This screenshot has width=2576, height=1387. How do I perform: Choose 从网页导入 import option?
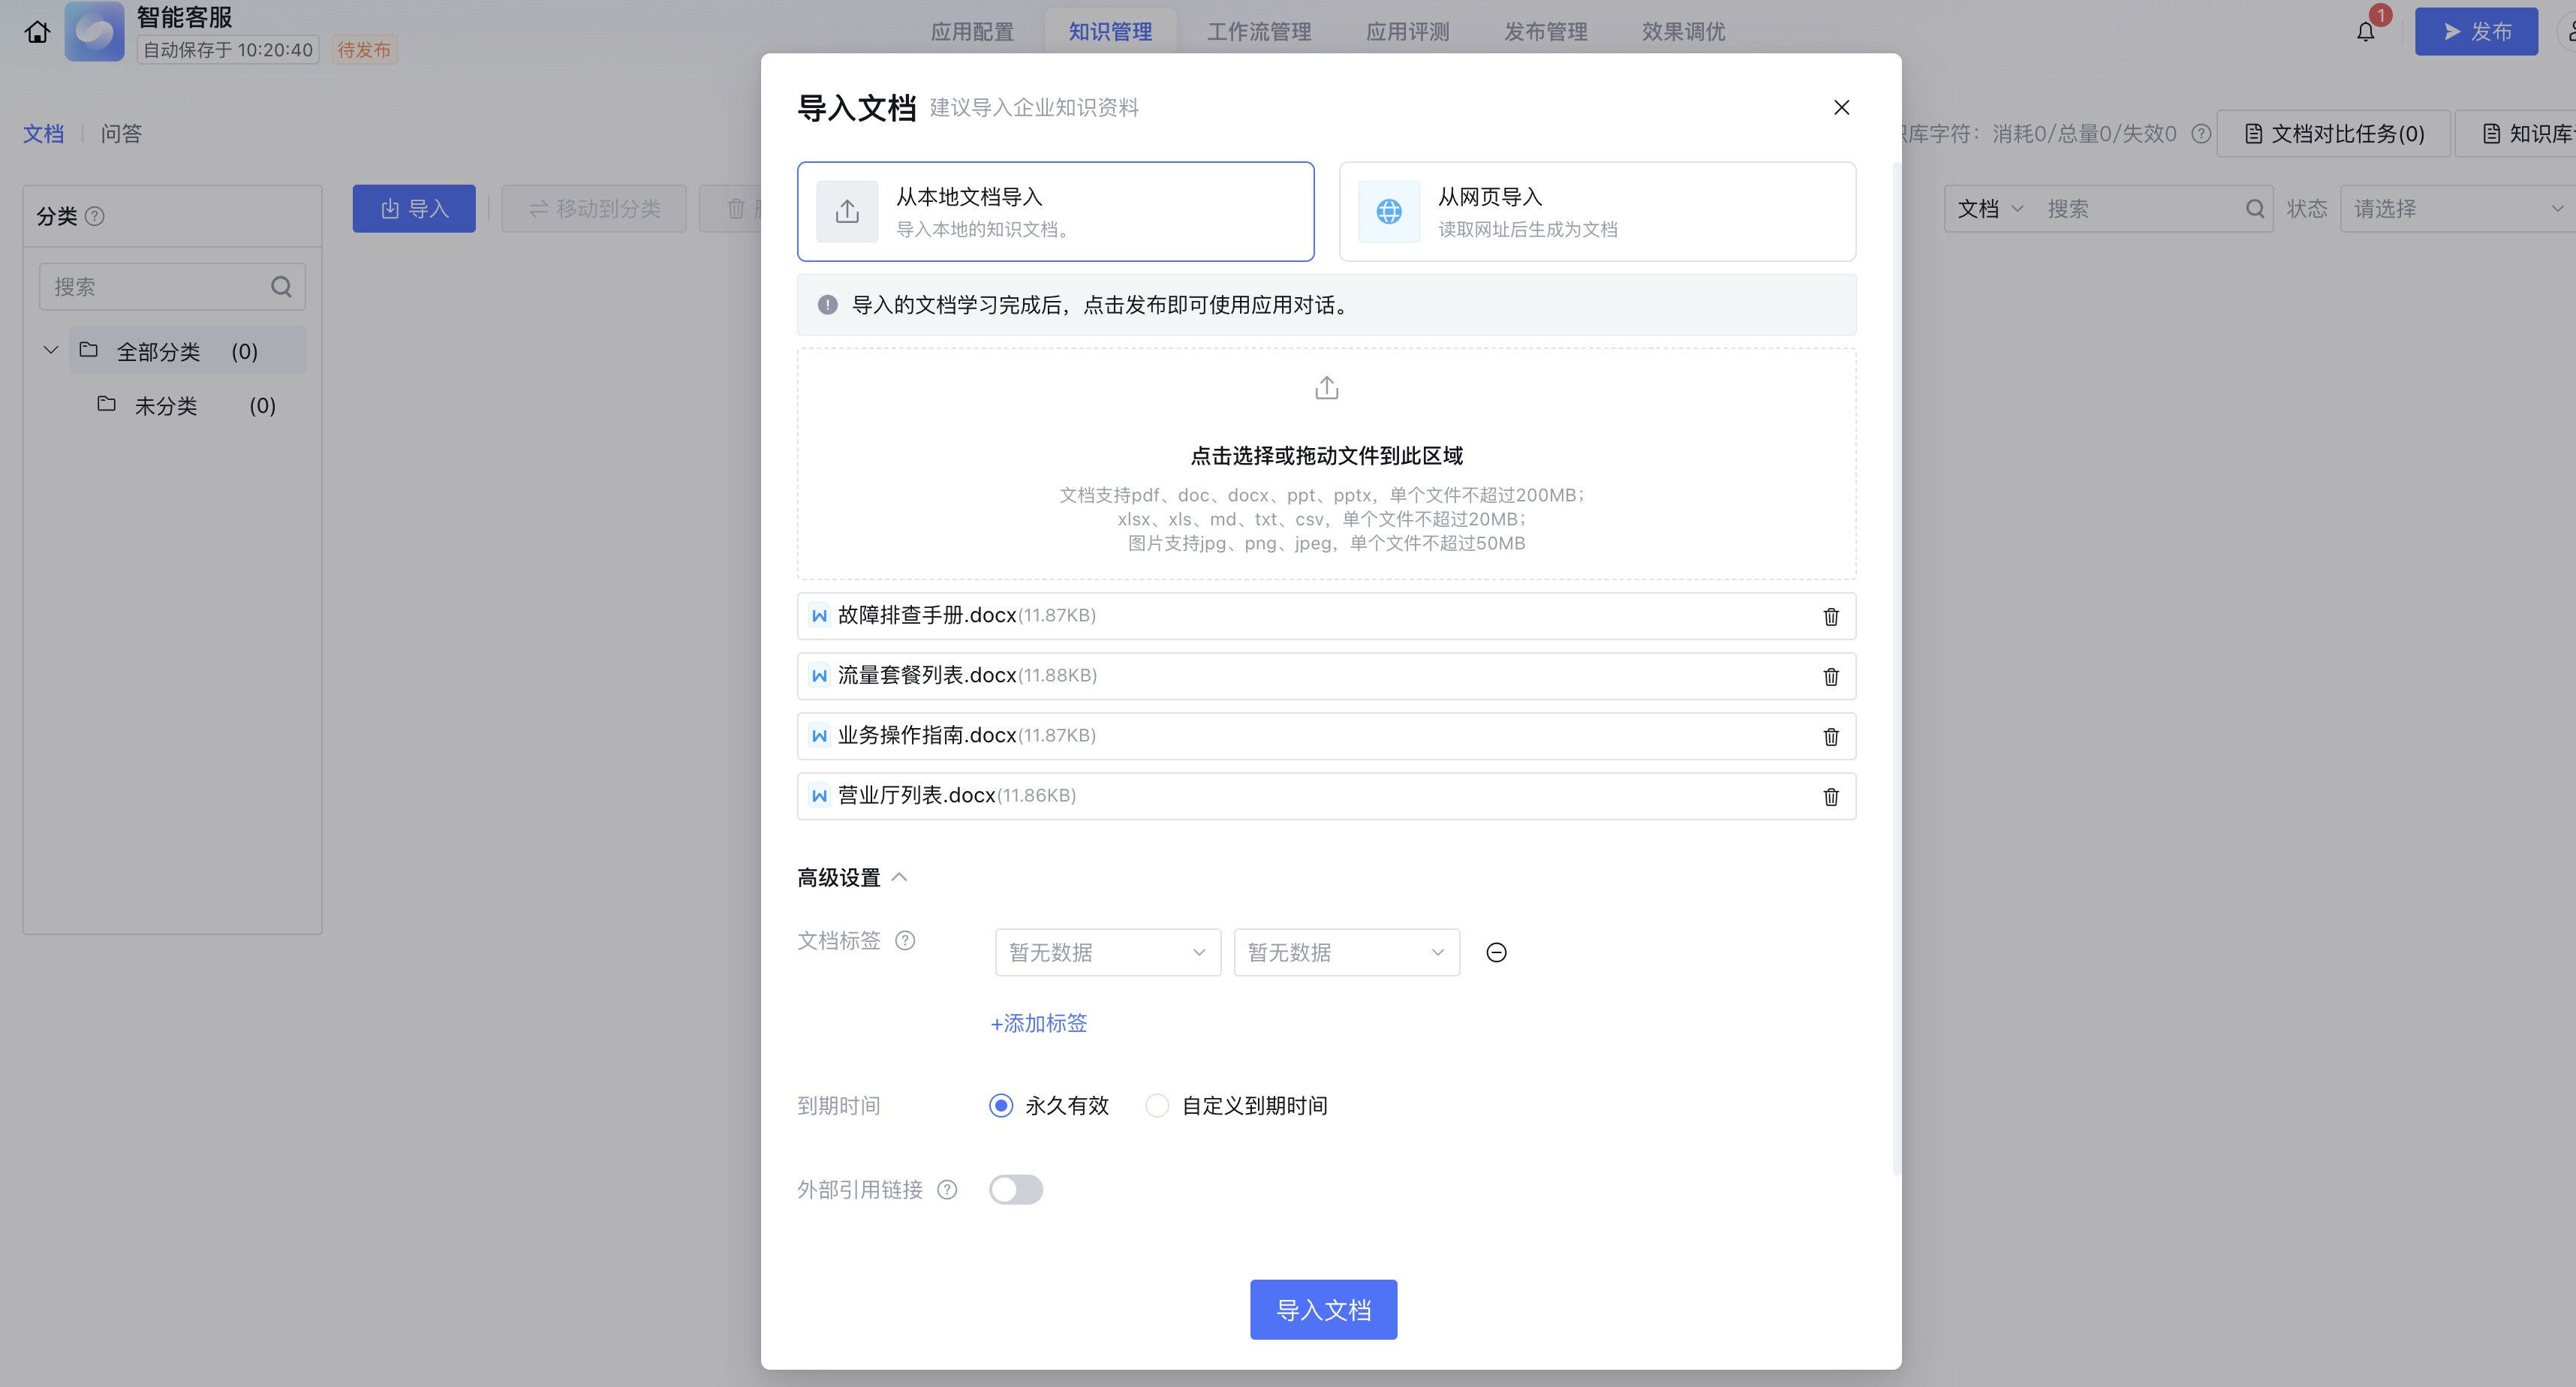pyautogui.click(x=1597, y=211)
